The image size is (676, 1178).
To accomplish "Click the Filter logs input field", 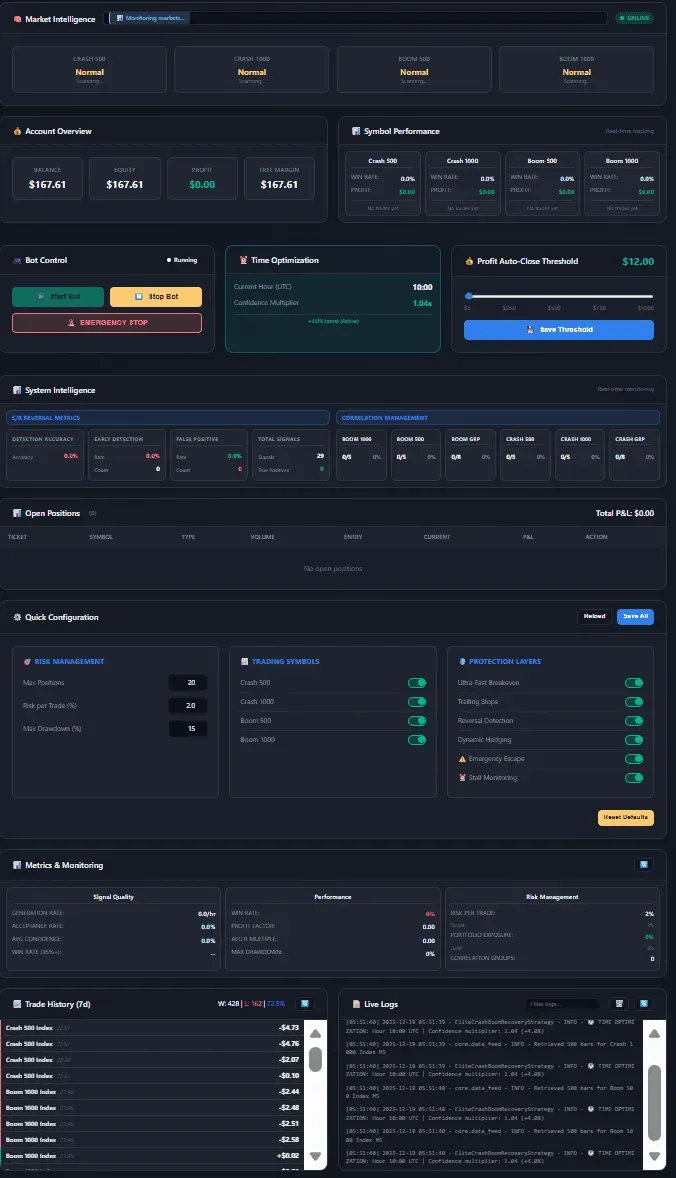I will [562, 1003].
